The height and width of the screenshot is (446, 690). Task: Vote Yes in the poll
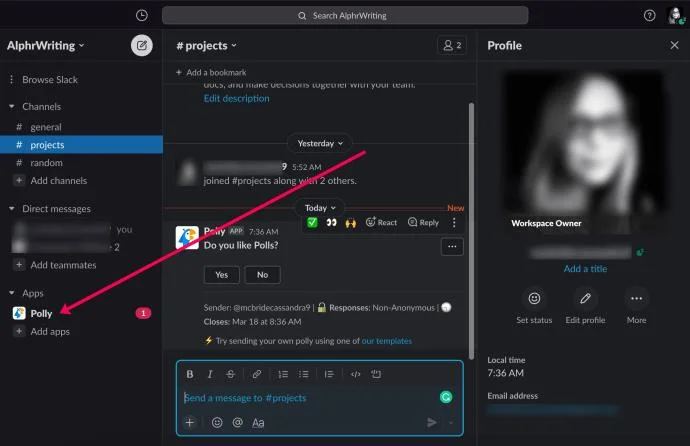tap(222, 275)
